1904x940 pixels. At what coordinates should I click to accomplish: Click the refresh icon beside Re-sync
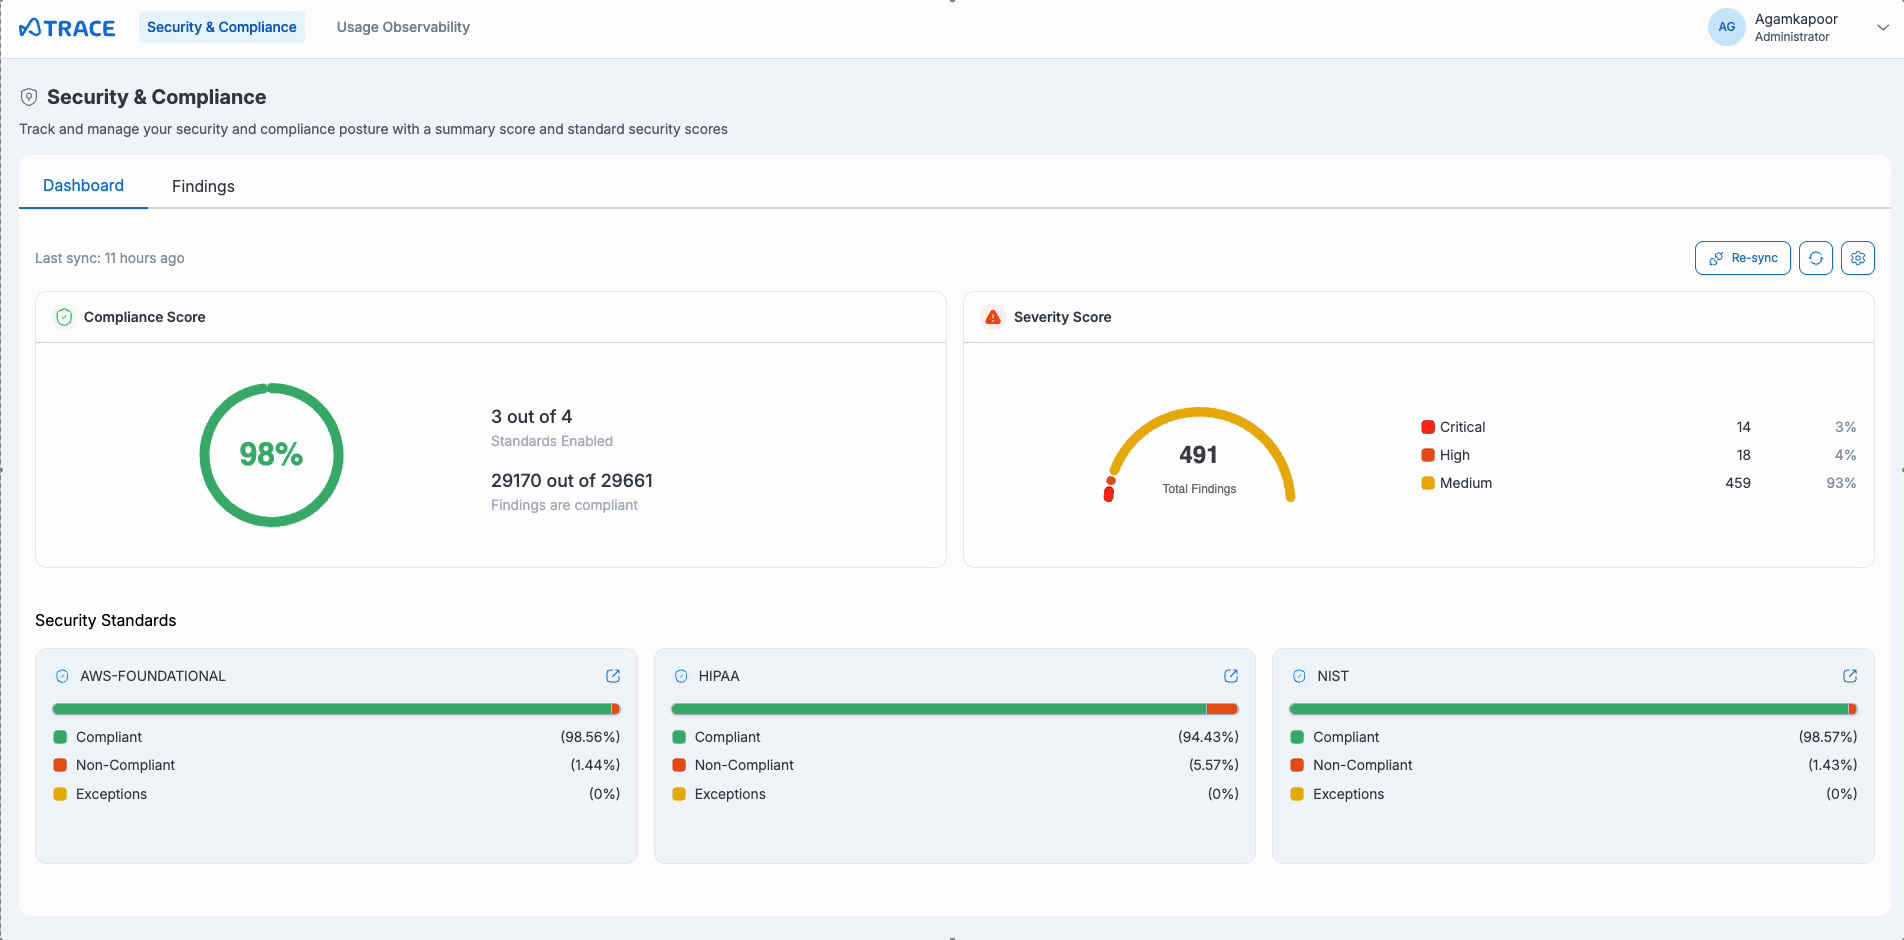(1816, 257)
